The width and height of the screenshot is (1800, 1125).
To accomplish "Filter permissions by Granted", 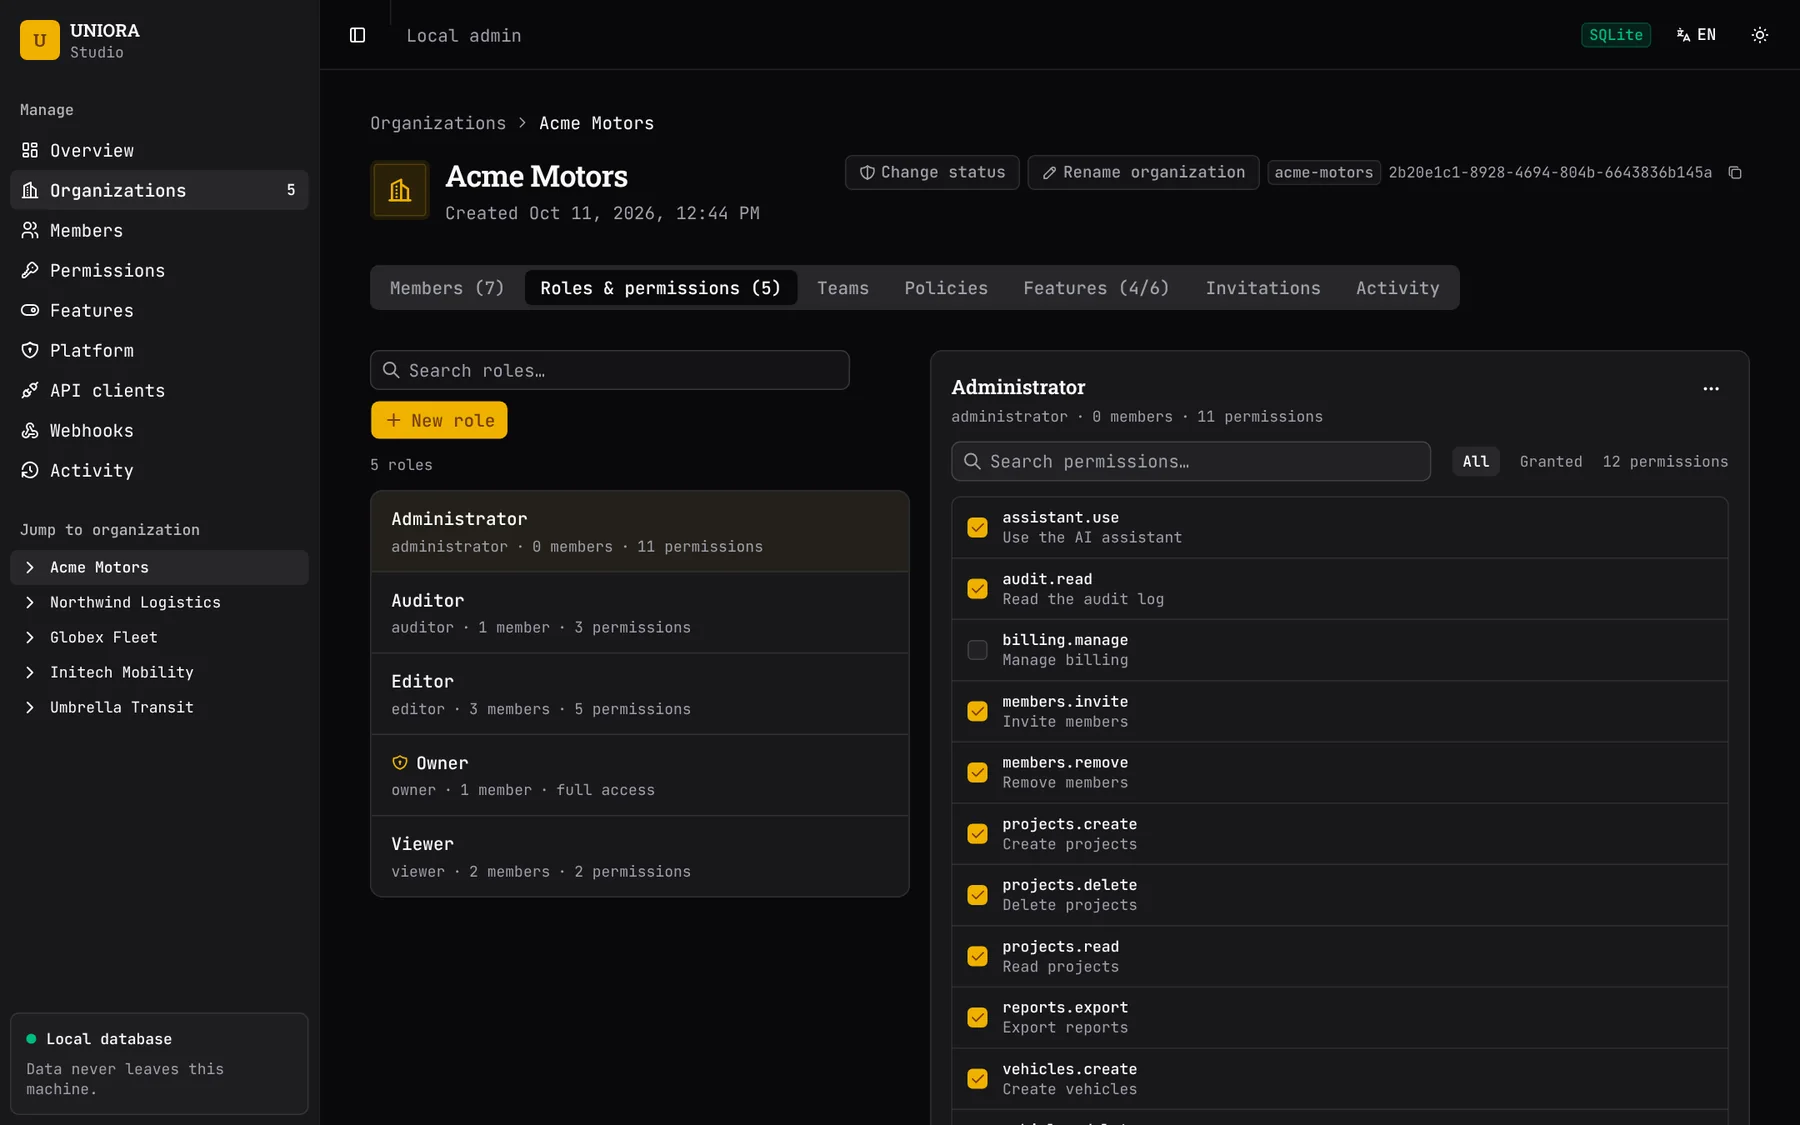I will (x=1551, y=461).
